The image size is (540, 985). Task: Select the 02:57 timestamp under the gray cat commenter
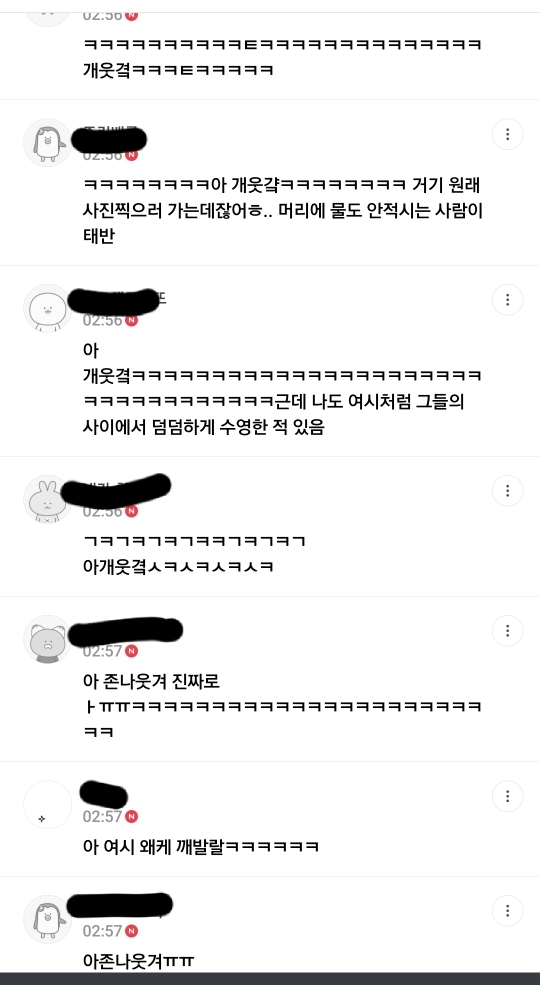click(102, 651)
